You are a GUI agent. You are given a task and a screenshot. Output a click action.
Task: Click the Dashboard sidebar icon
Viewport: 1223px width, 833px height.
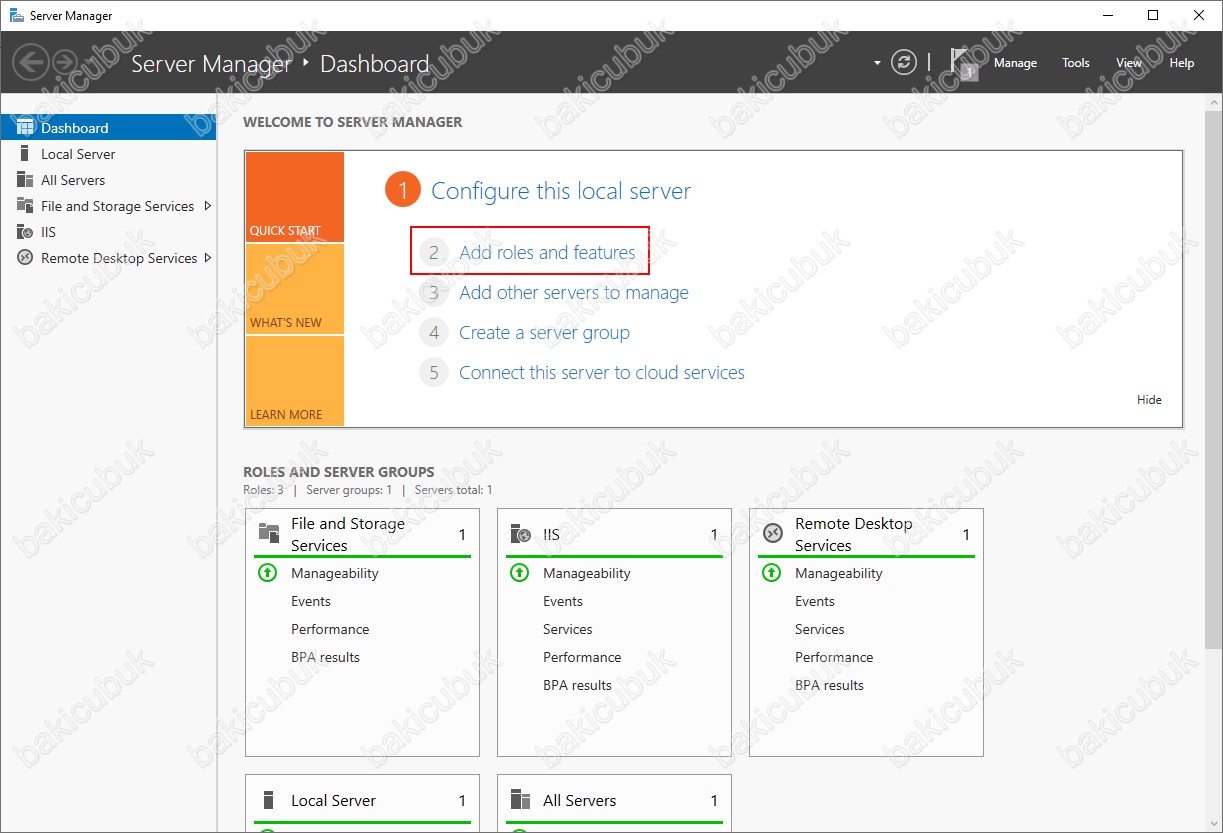pos(25,128)
